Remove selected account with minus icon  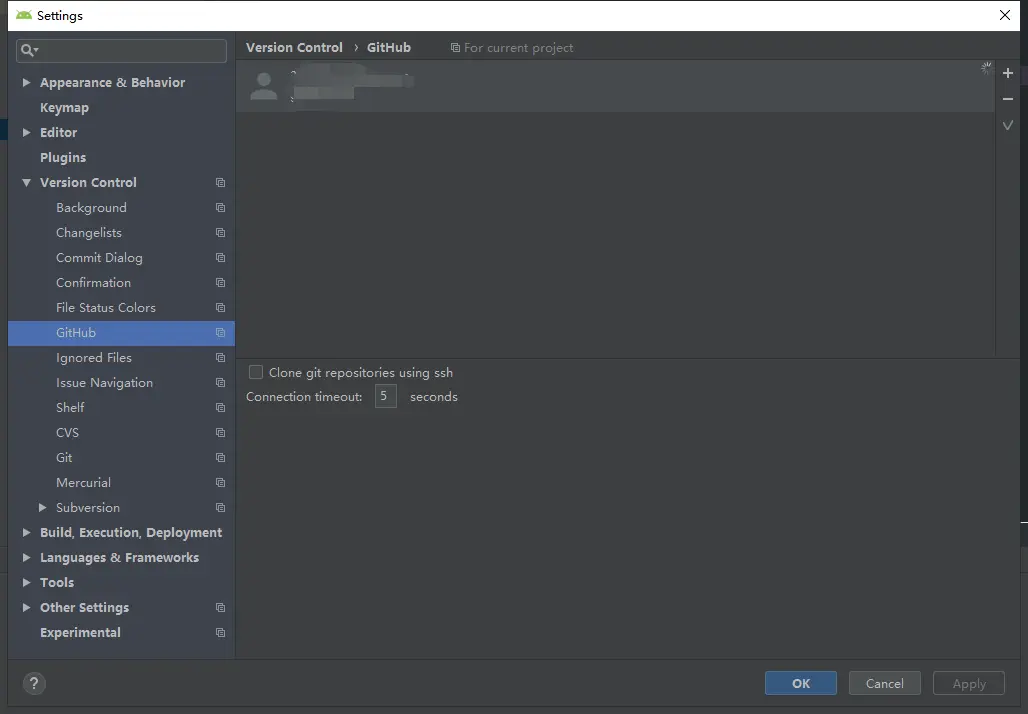coord(1008,99)
